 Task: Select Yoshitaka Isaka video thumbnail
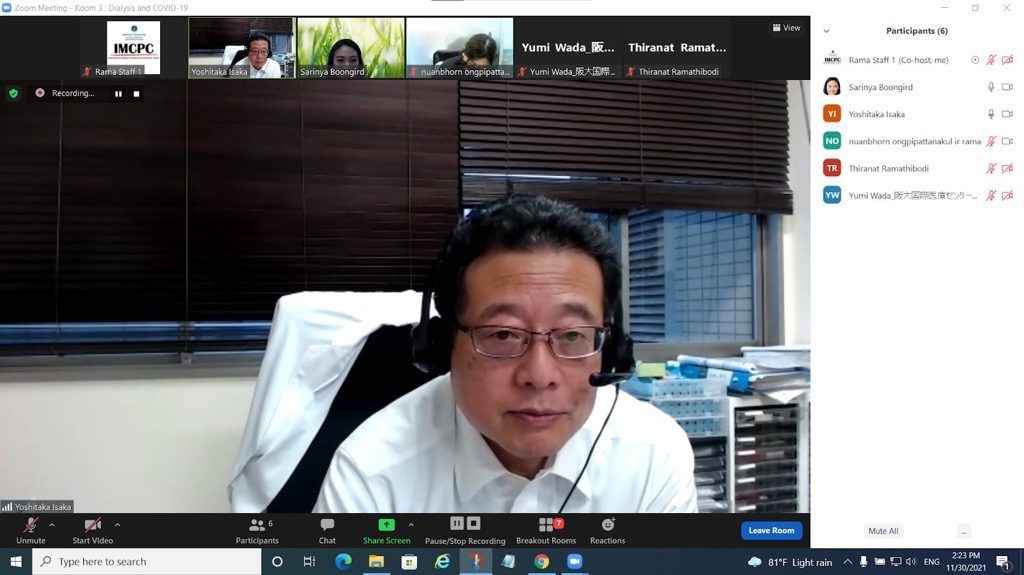(242, 48)
